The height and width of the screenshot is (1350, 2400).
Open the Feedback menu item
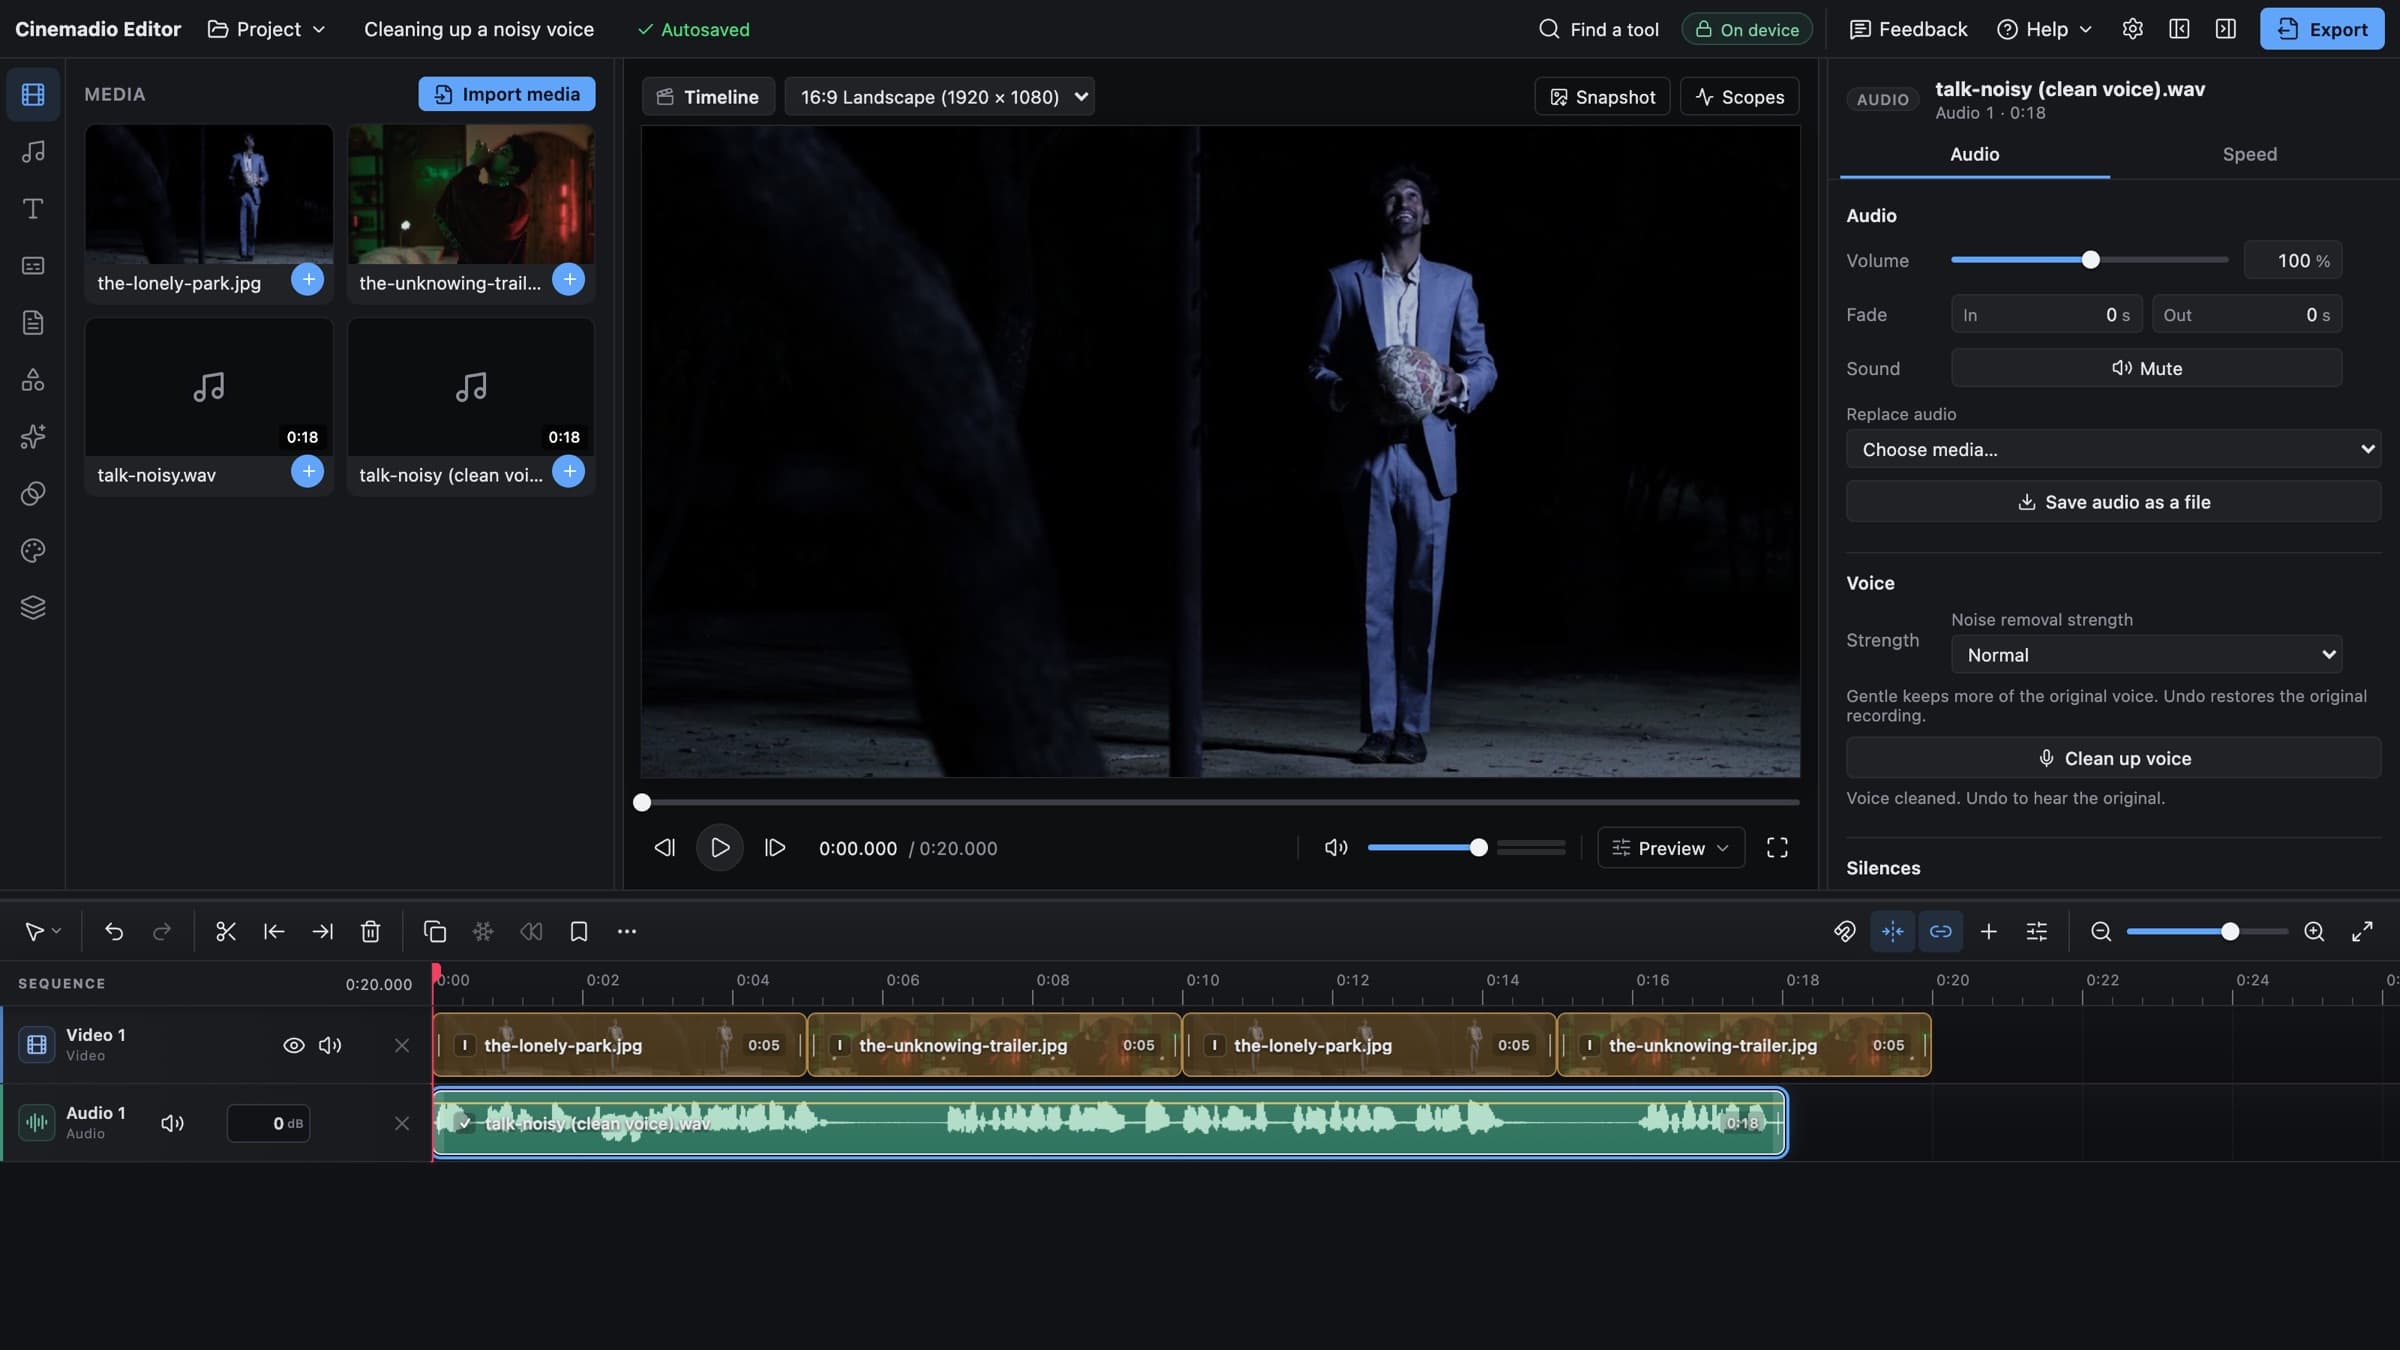click(x=1908, y=29)
